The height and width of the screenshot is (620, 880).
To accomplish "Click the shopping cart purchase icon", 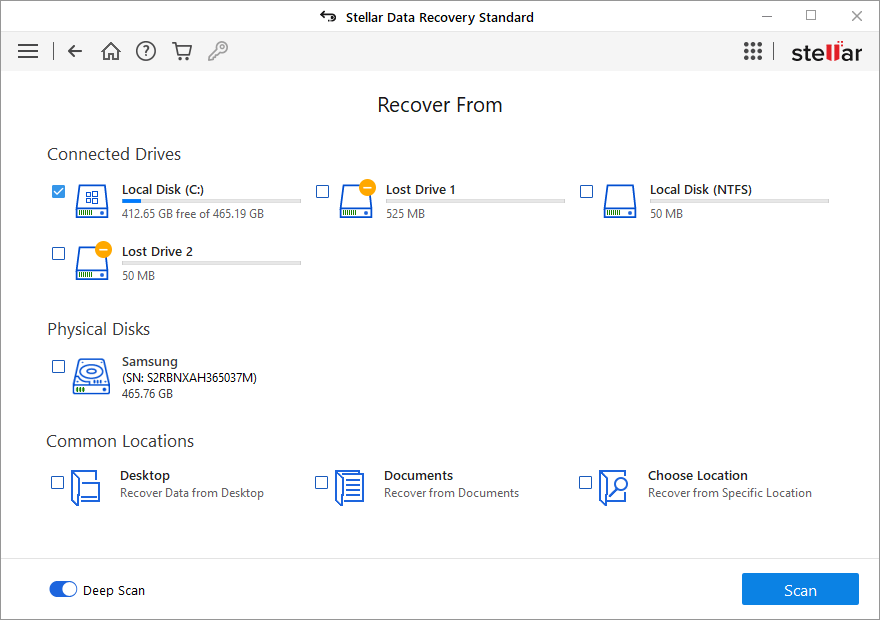I will tap(182, 50).
